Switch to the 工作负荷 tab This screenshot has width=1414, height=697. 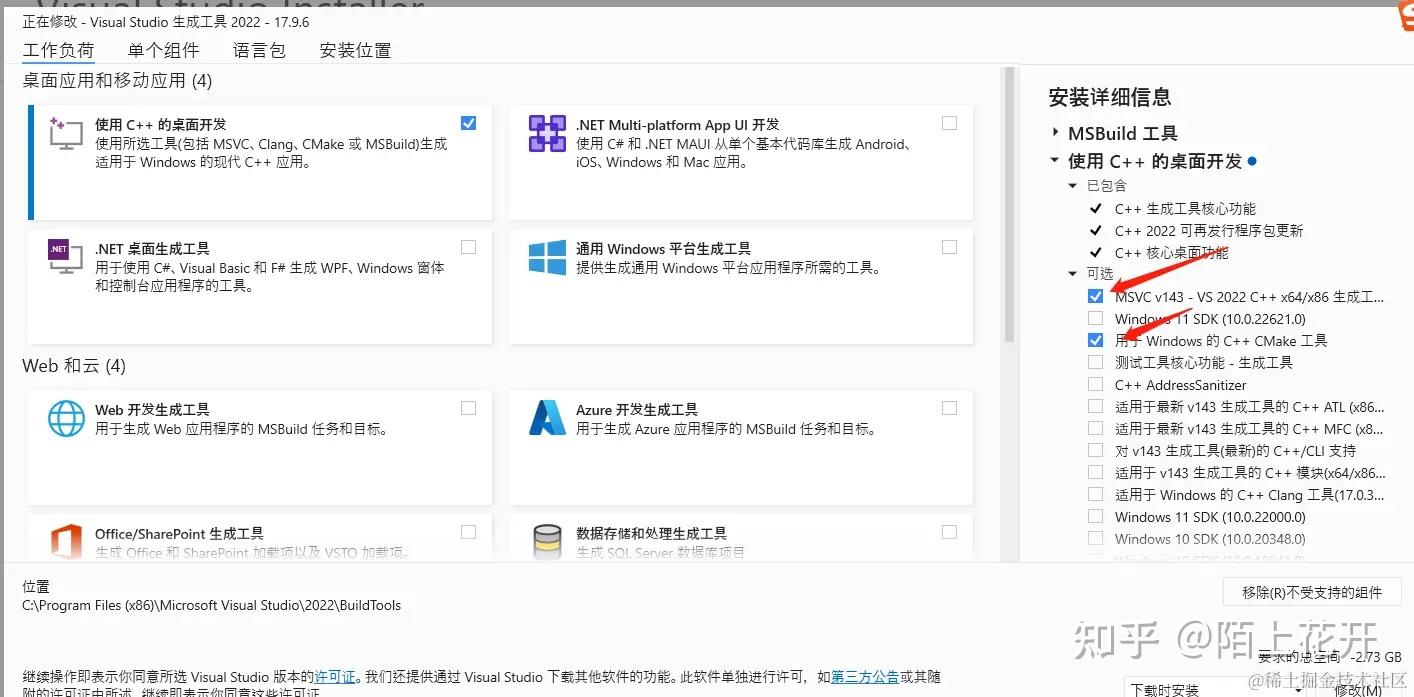click(59, 50)
